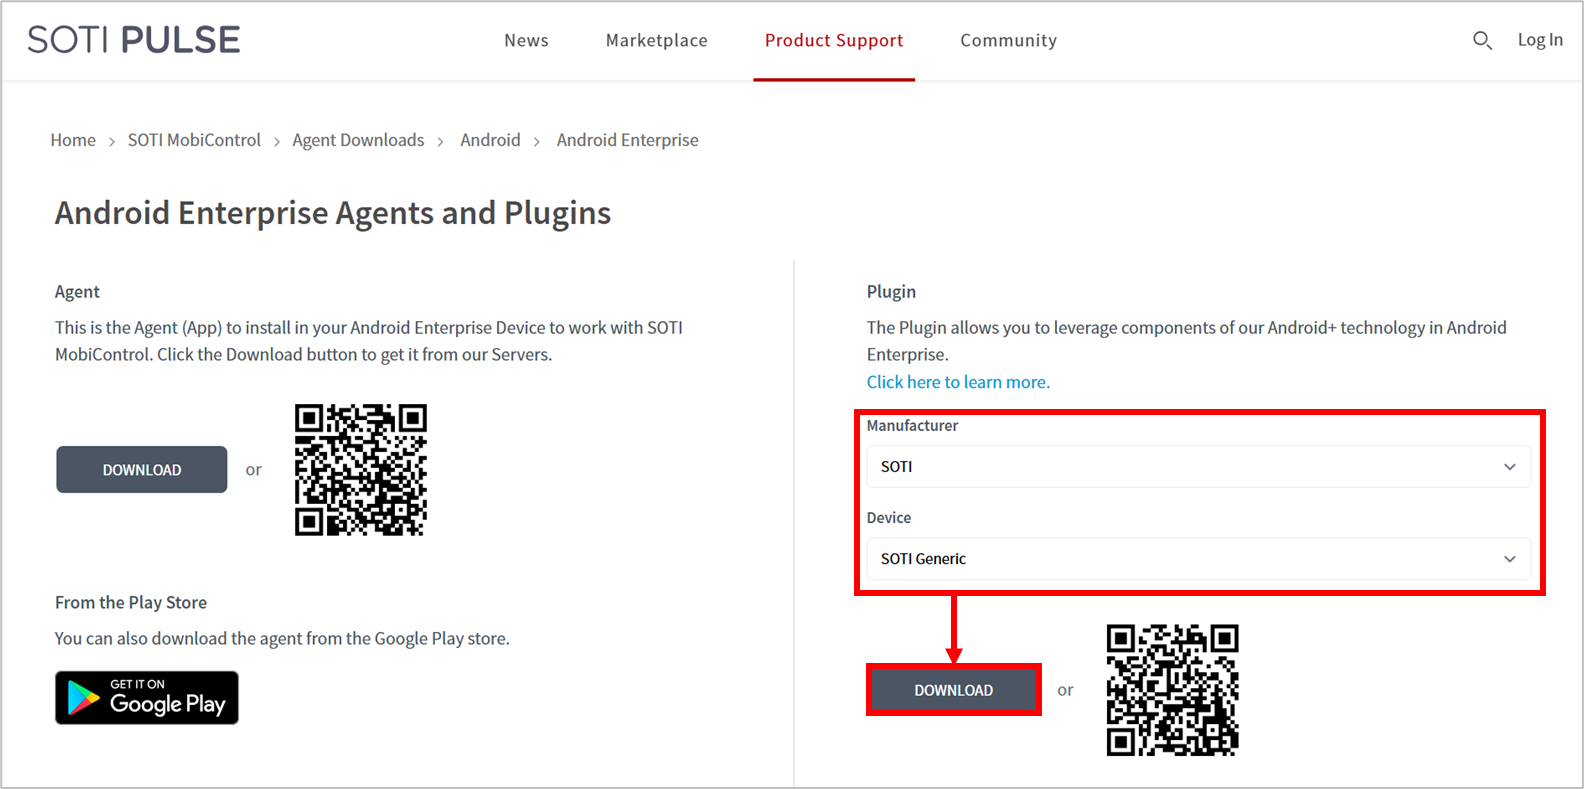1584x789 pixels.
Task: Expand the Manufacturer dropdown showing SOTI
Action: coord(1199,467)
